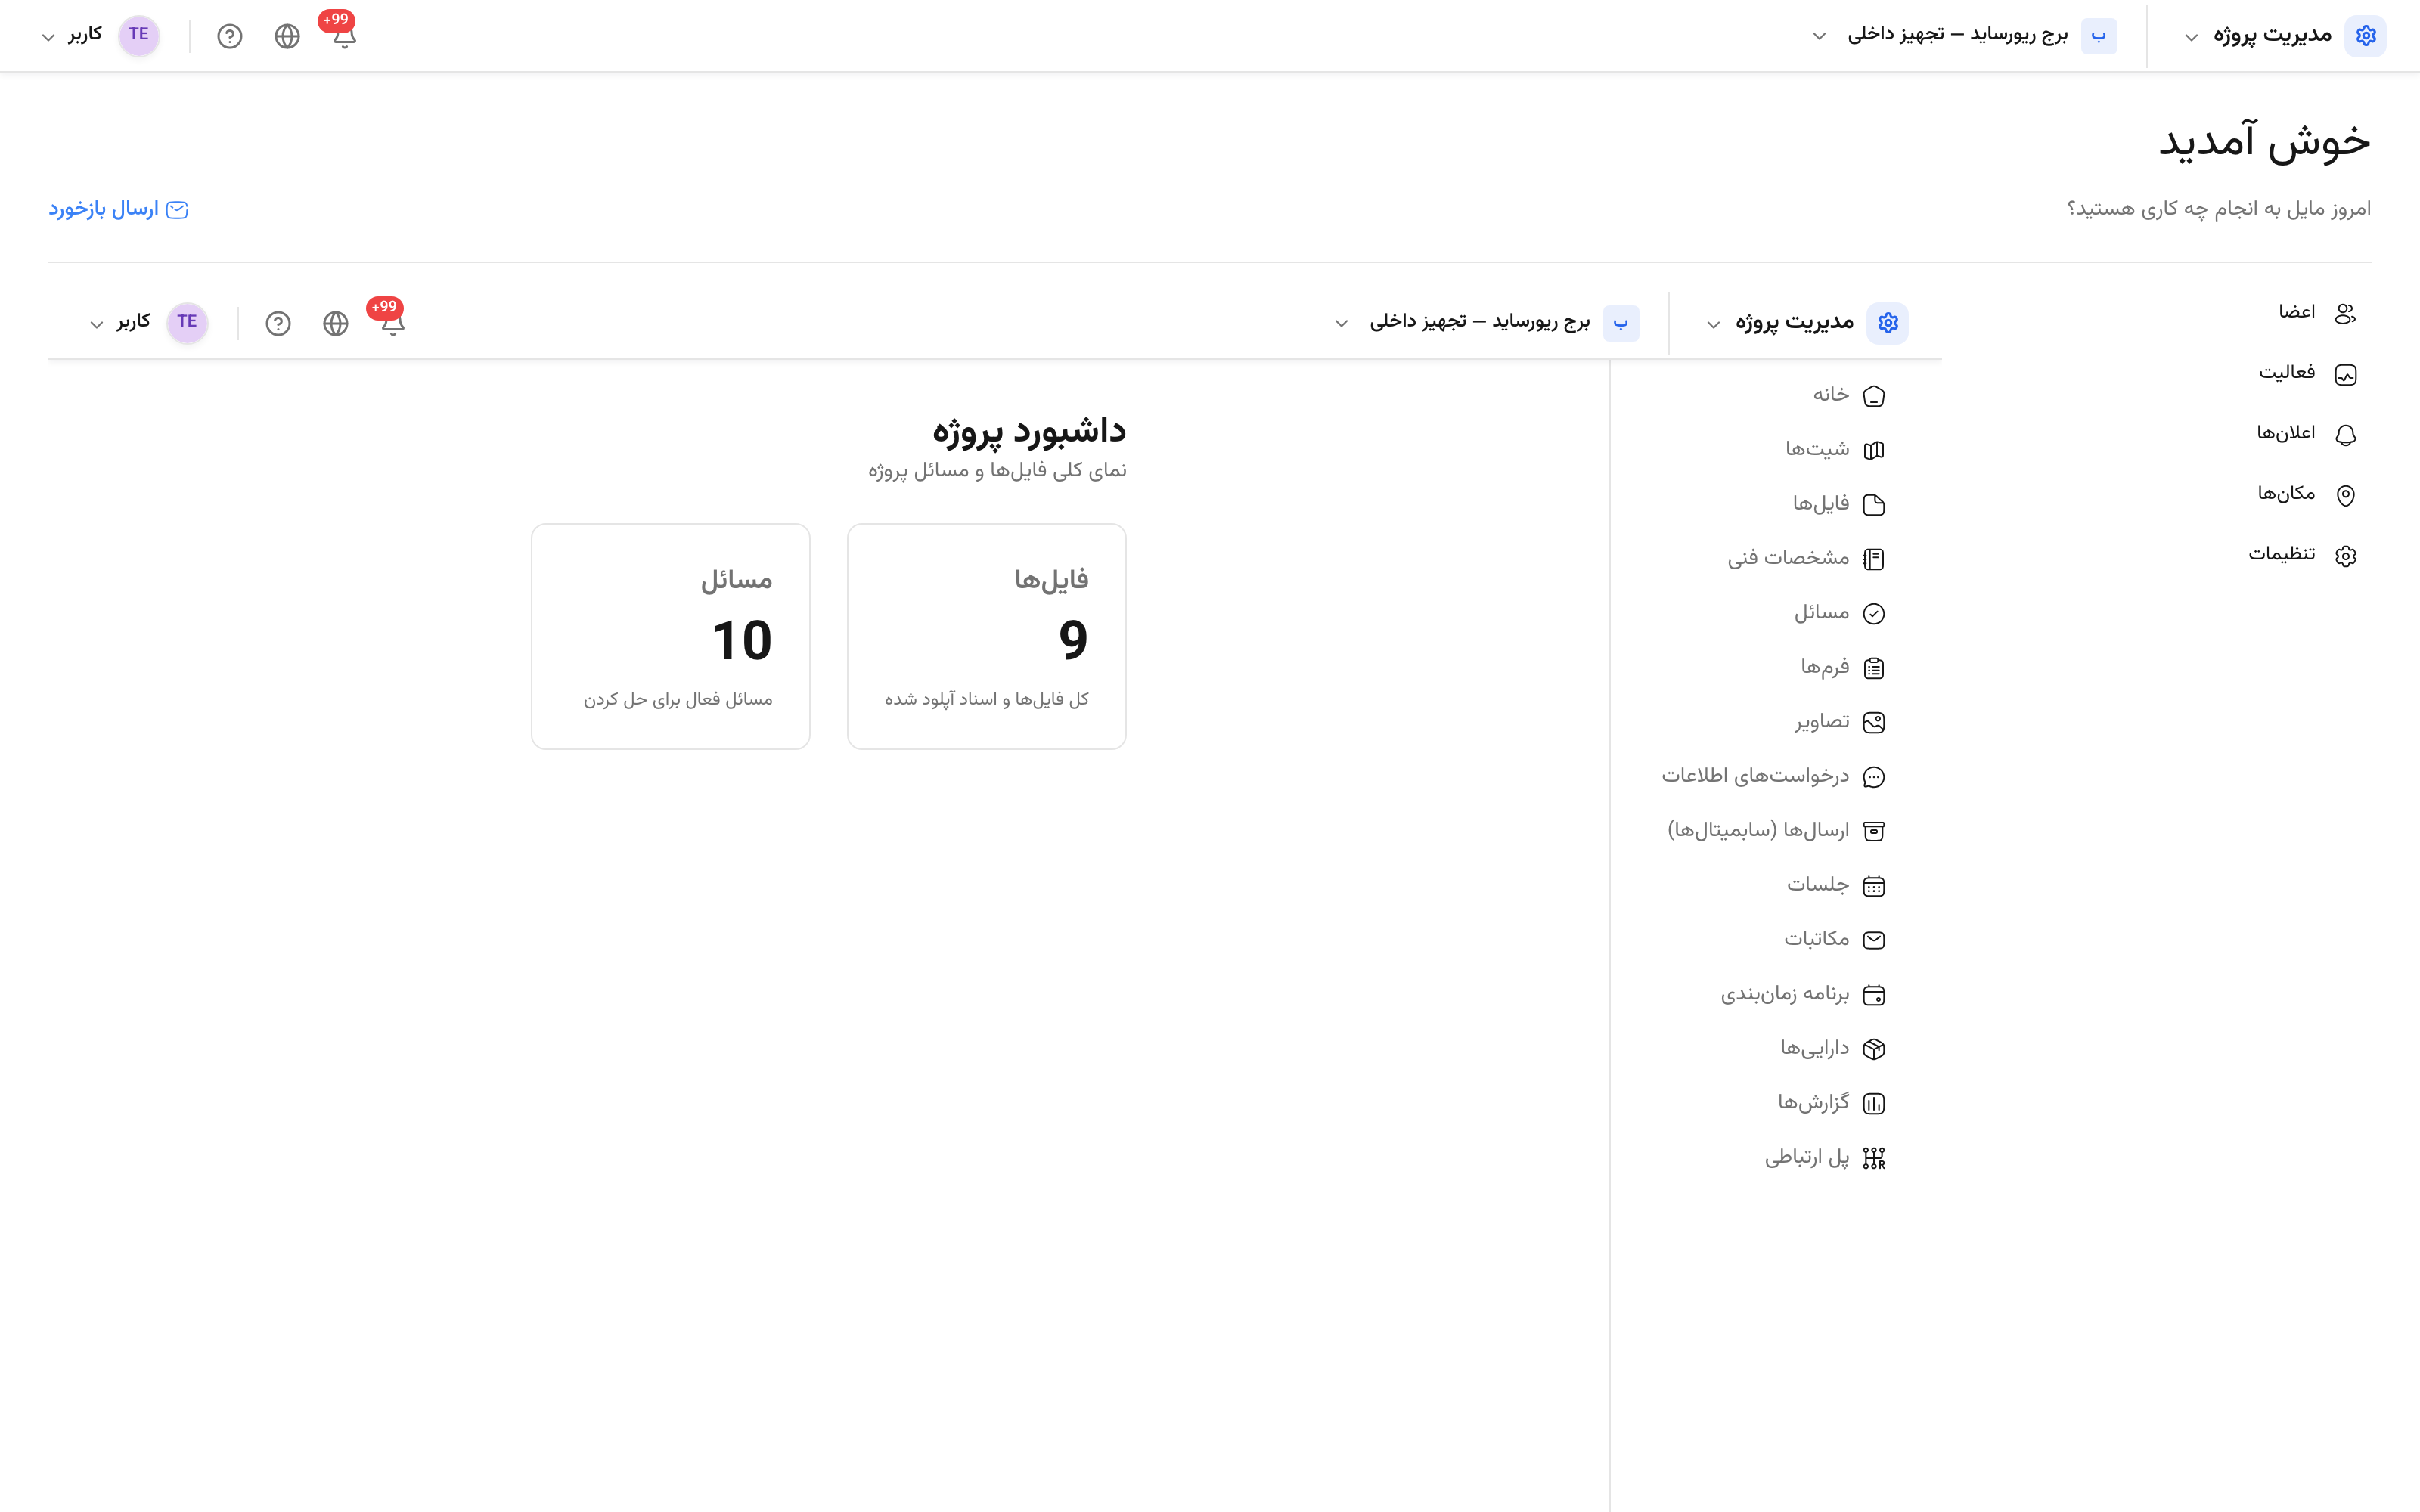The height and width of the screenshot is (1512, 2420).
Task: Click the فایل‌ها summary card showing 9
Action: point(986,636)
